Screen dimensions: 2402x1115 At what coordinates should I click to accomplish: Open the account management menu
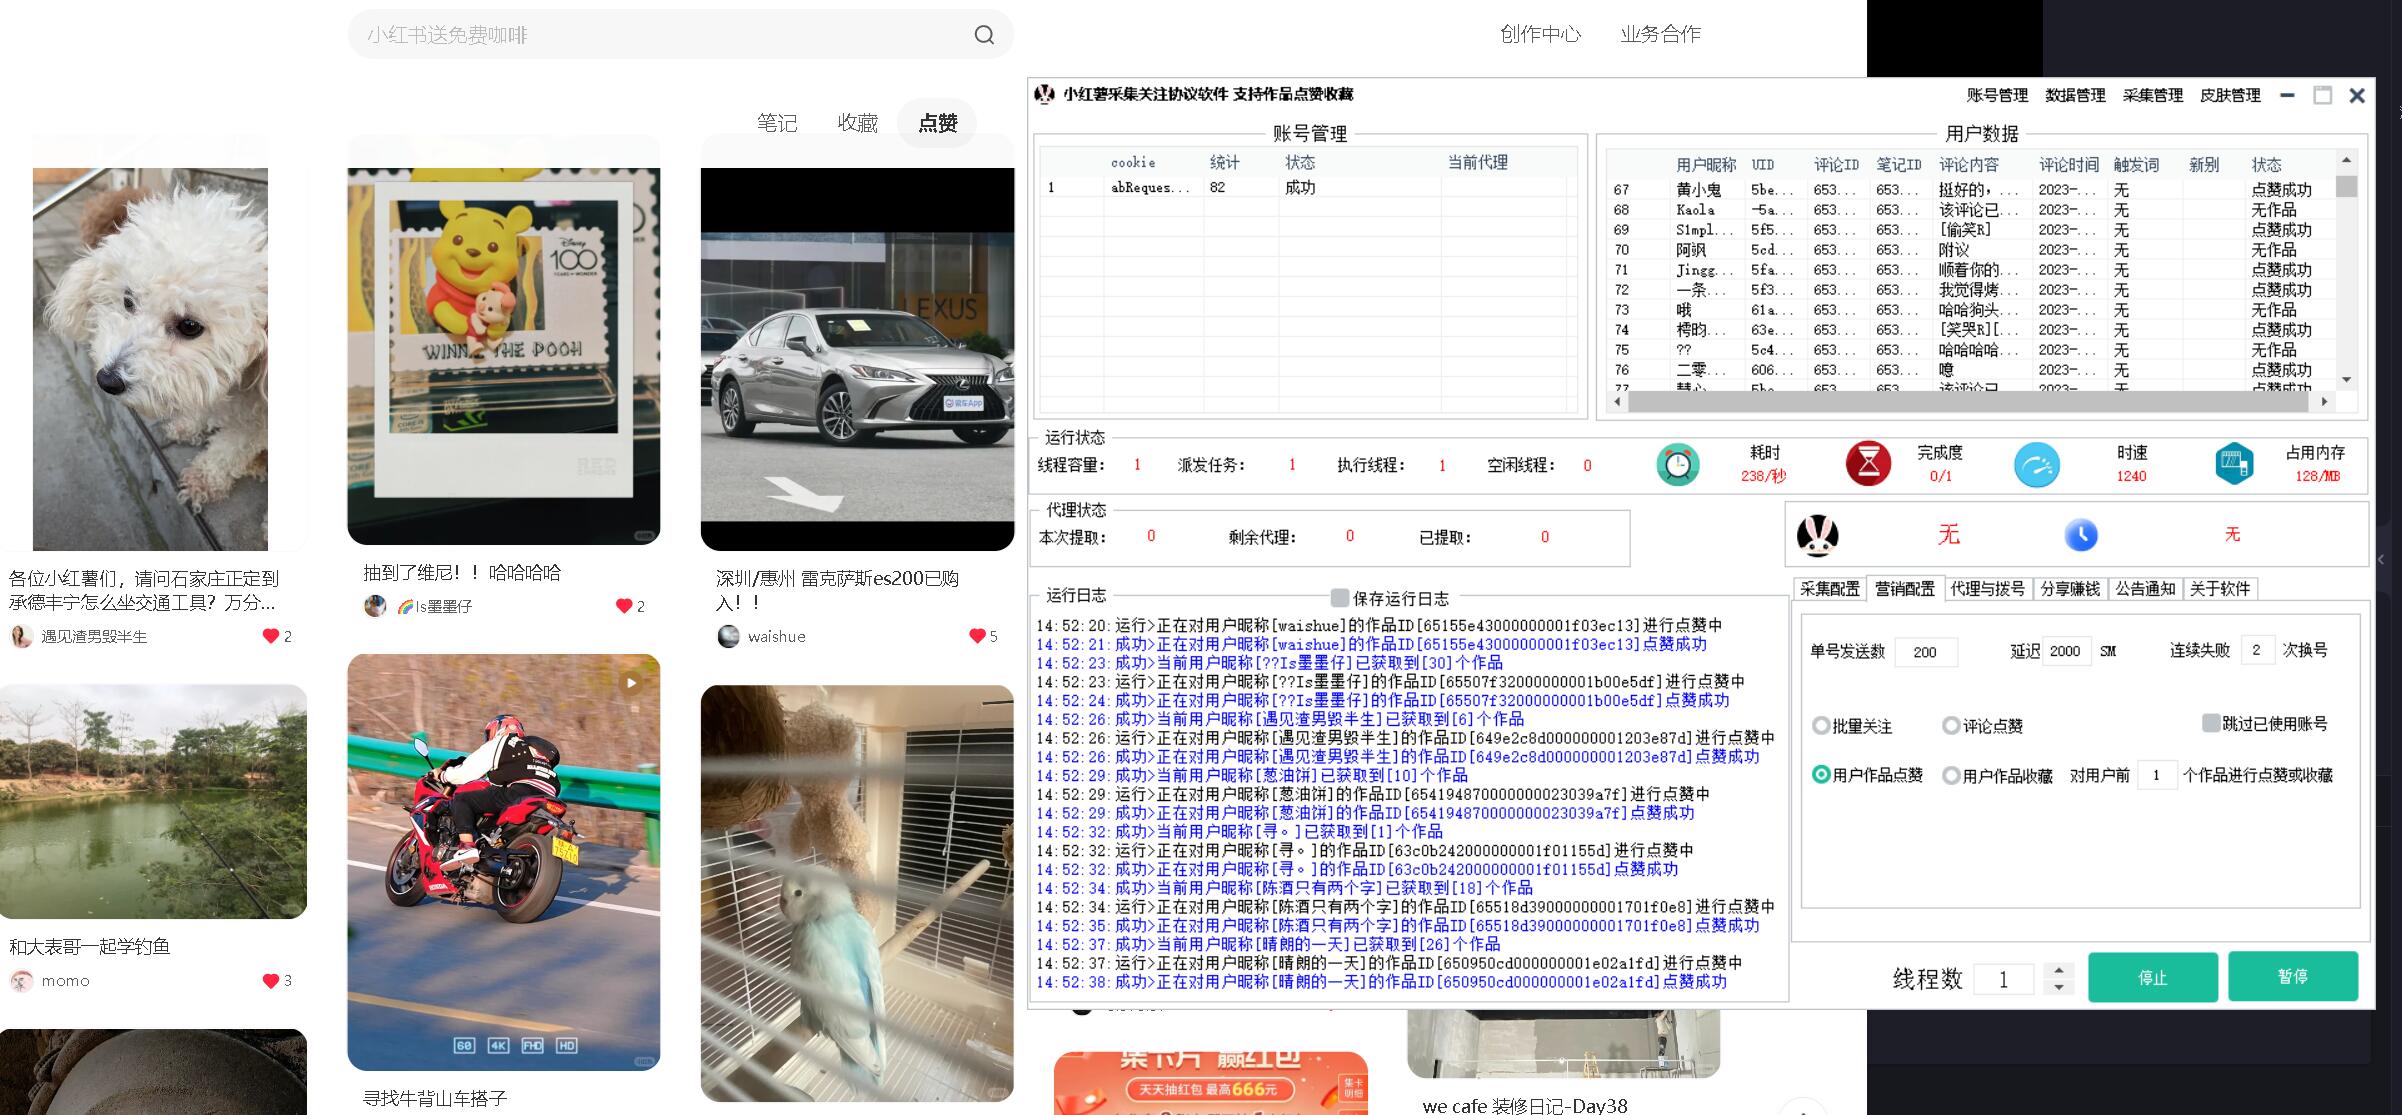coord(1996,95)
